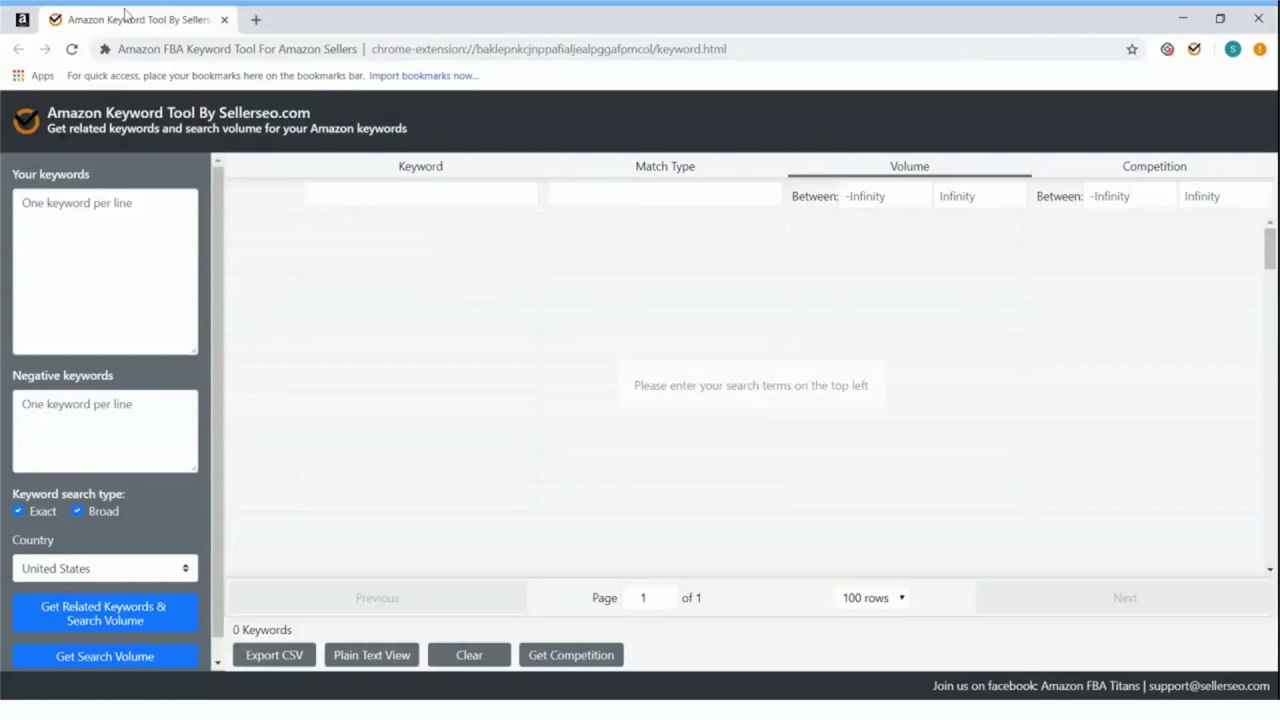Set Volume maximum filter field
Viewport: 1280px width, 720px height.
coord(980,196)
